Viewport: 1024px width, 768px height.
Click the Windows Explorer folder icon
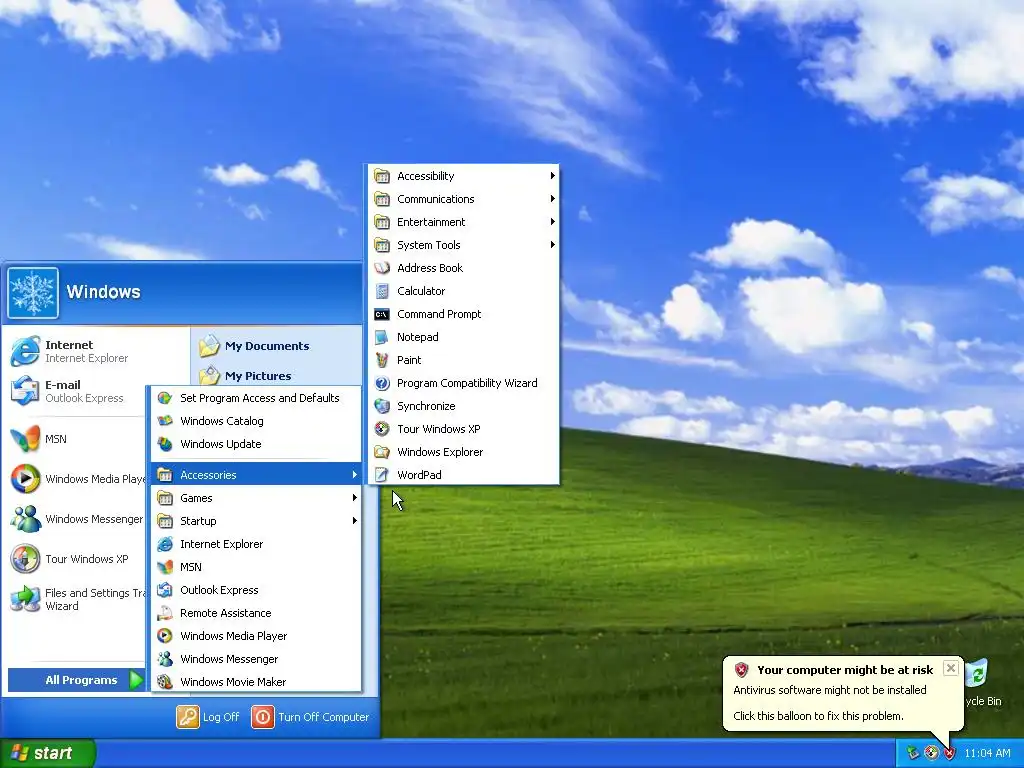[382, 452]
